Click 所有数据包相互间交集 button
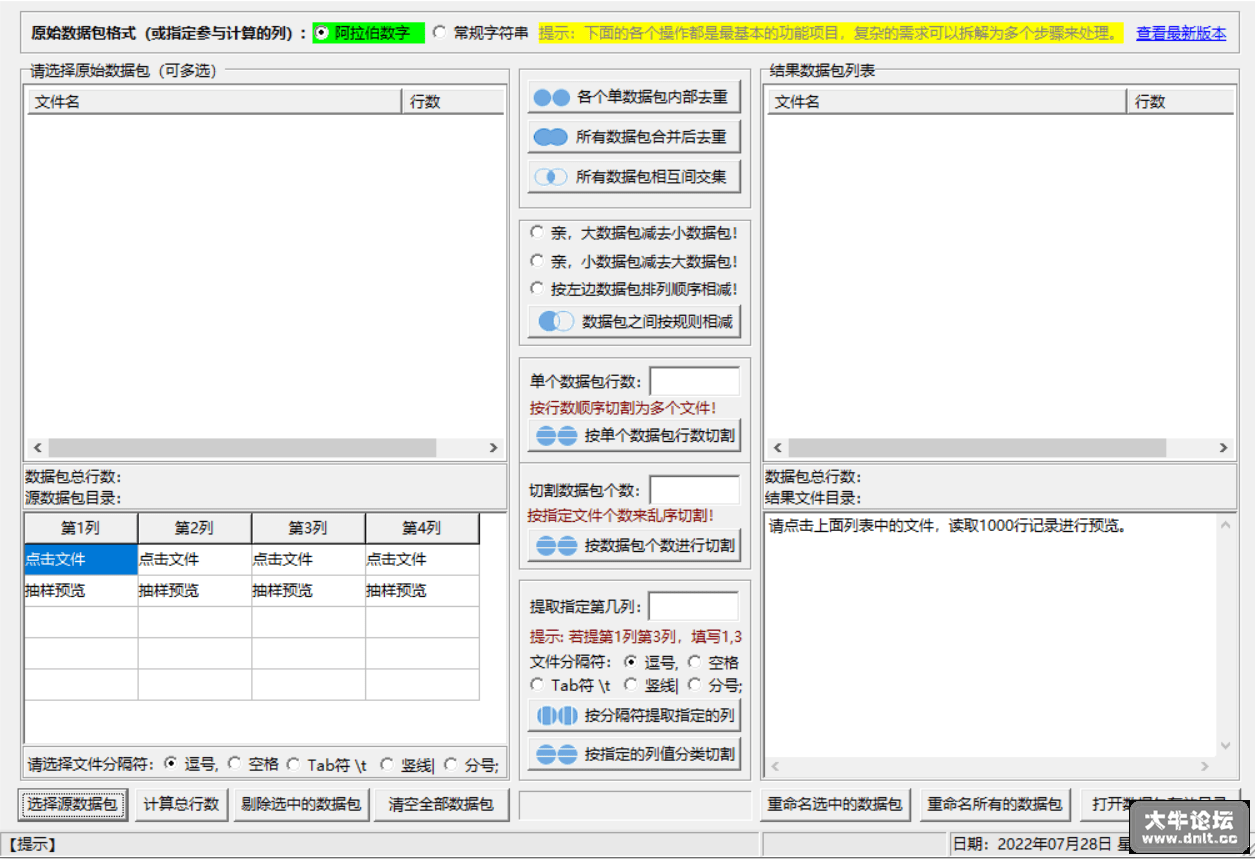1255x859 pixels. point(634,177)
